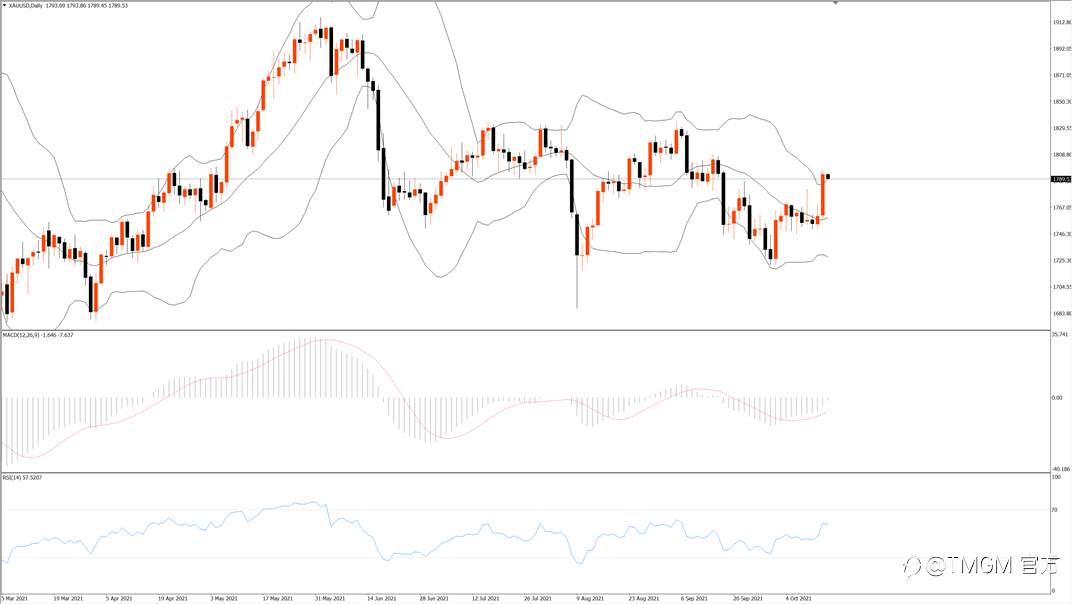1072x604 pixels.
Task: Click the 1683.80 price scale label
Action: 1062,313
